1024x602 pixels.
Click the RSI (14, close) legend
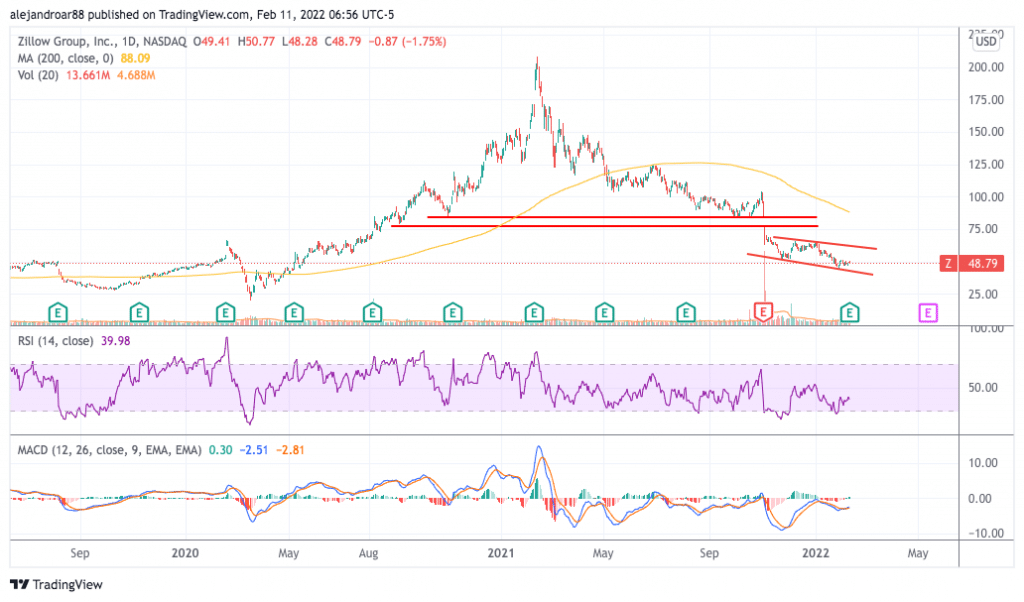pyautogui.click(x=56, y=341)
